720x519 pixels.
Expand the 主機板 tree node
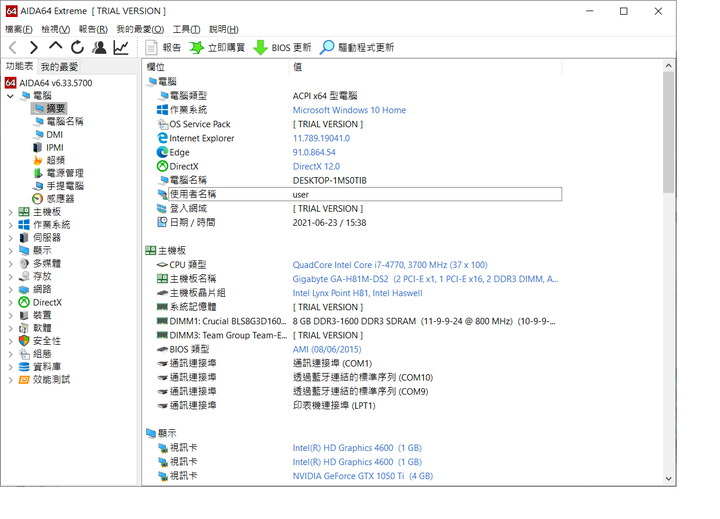pos(11,212)
